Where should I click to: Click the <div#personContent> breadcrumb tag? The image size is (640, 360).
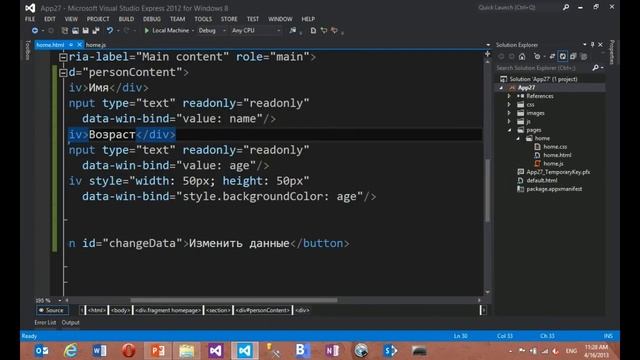click(x=262, y=310)
